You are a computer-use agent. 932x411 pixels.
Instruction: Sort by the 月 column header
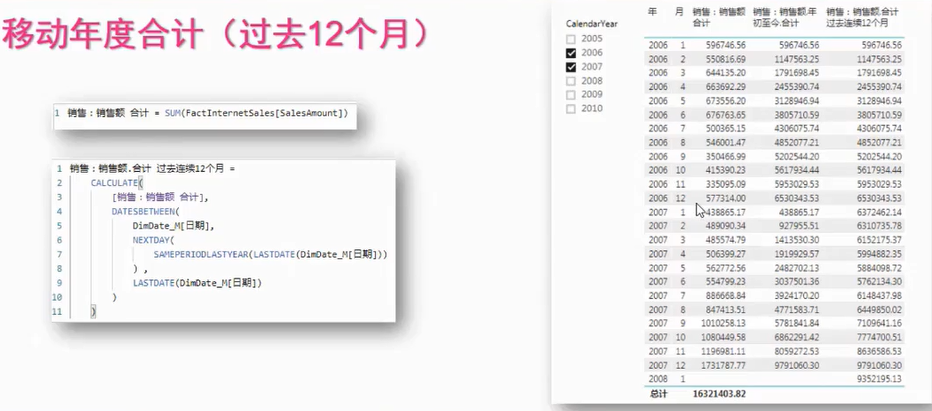point(679,11)
